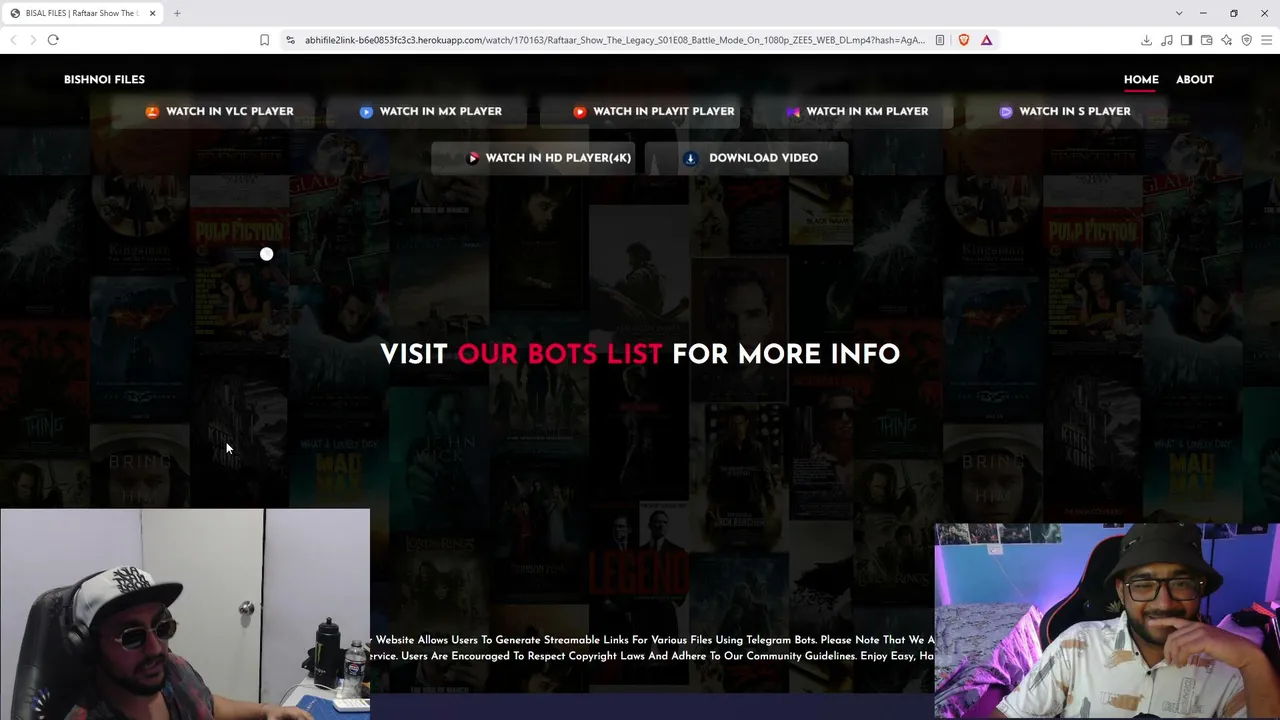Close the BISAL FILES tab
Screen dimensions: 1280x720
pyautogui.click(x=152, y=13)
